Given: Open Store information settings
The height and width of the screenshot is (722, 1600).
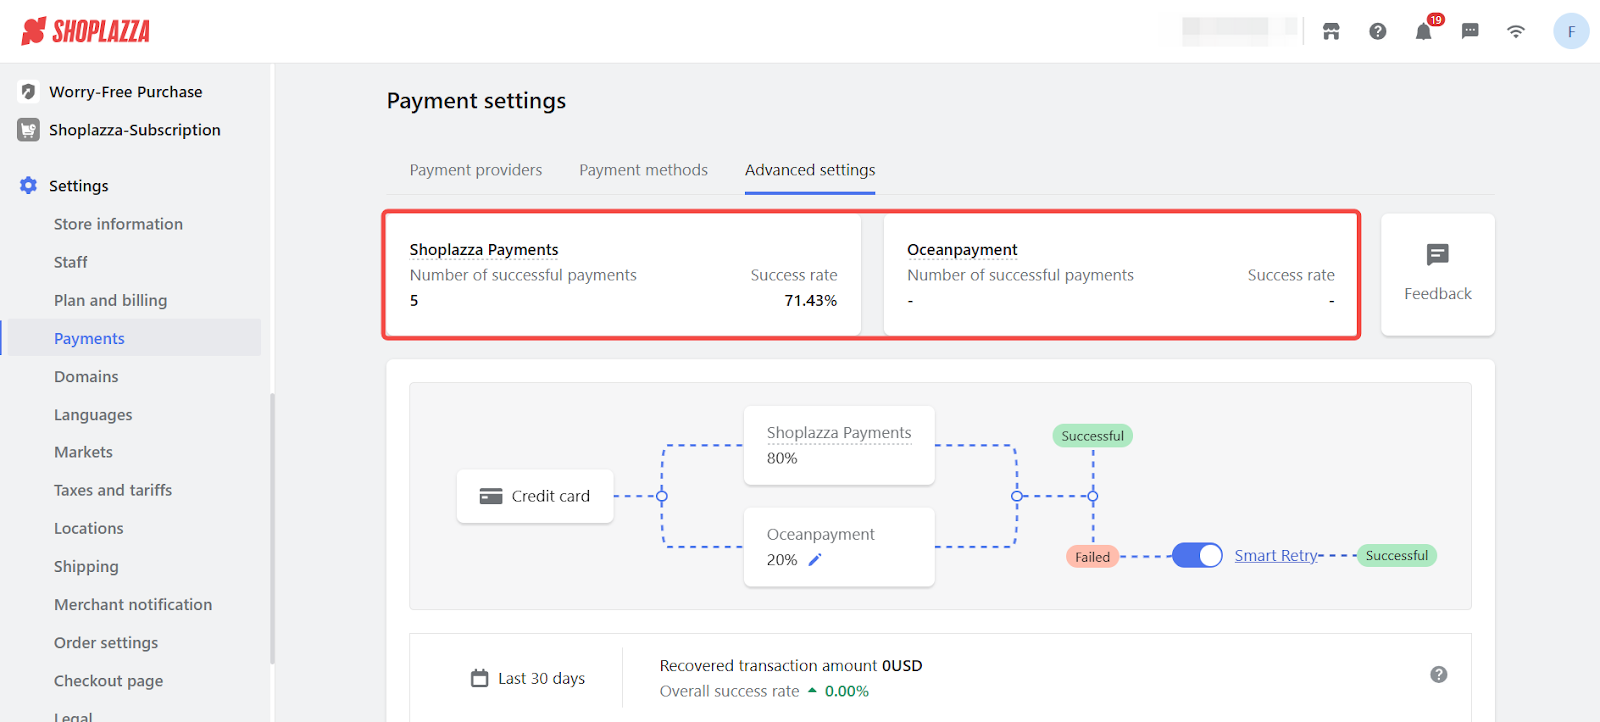Looking at the screenshot, I should point(118,224).
